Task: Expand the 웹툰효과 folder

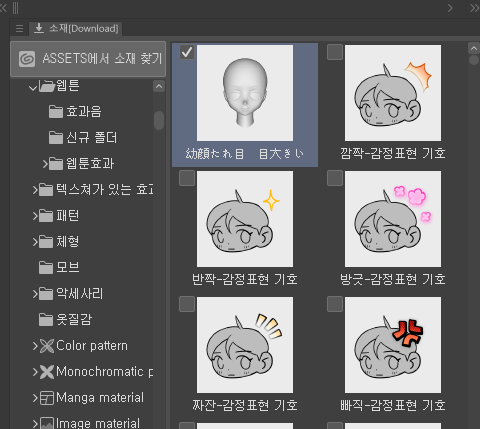Action: (45, 164)
